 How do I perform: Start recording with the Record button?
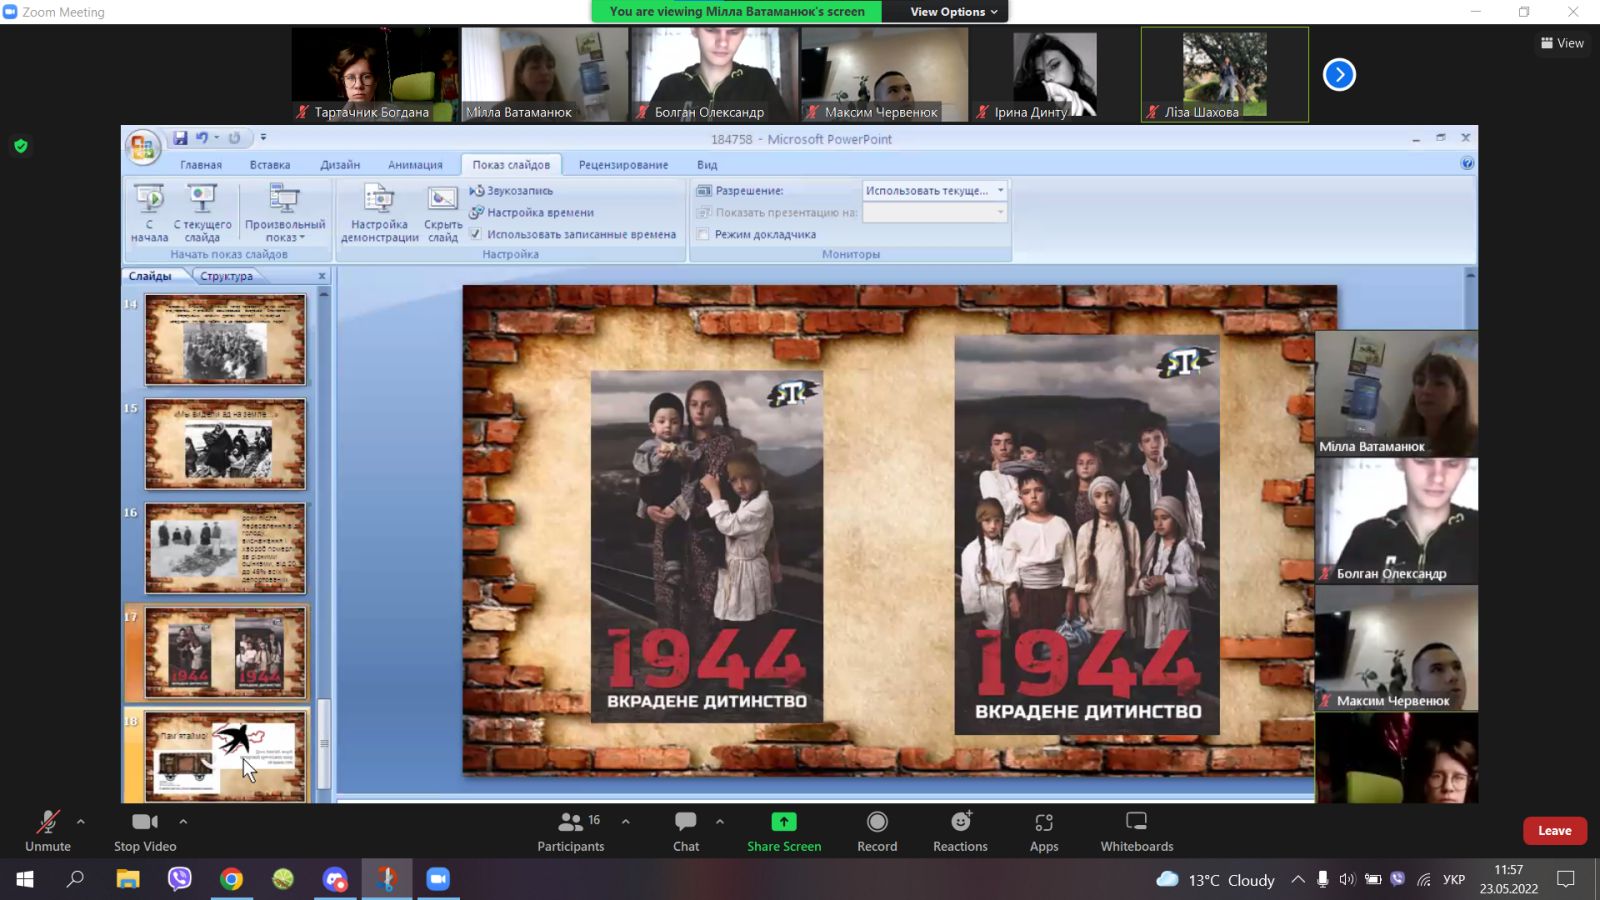pos(877,831)
